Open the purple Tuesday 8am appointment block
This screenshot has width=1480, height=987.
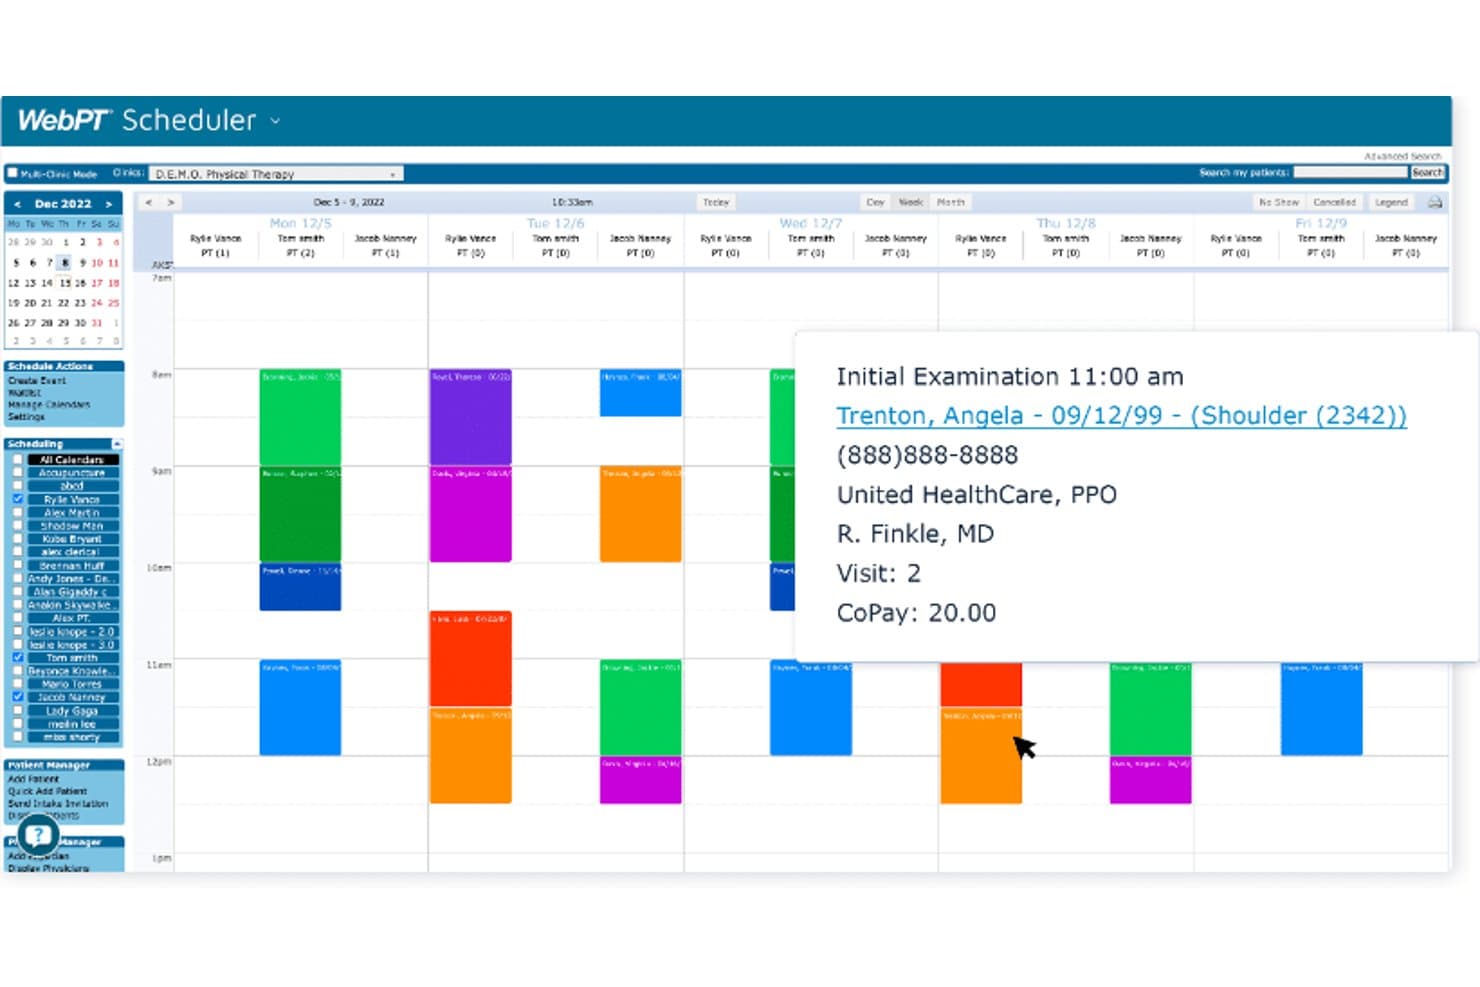tap(470, 417)
